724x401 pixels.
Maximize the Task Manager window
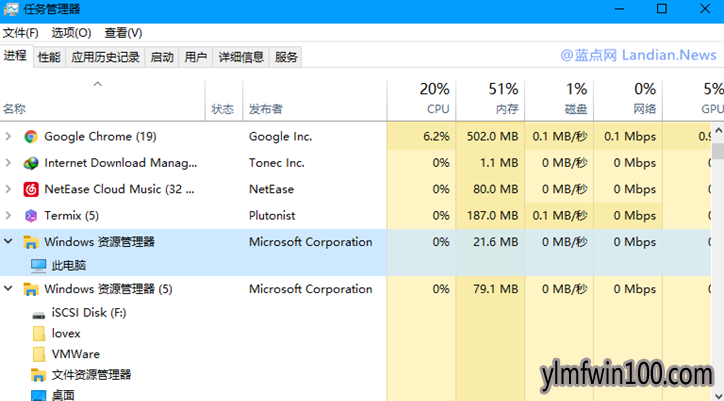[662, 9]
